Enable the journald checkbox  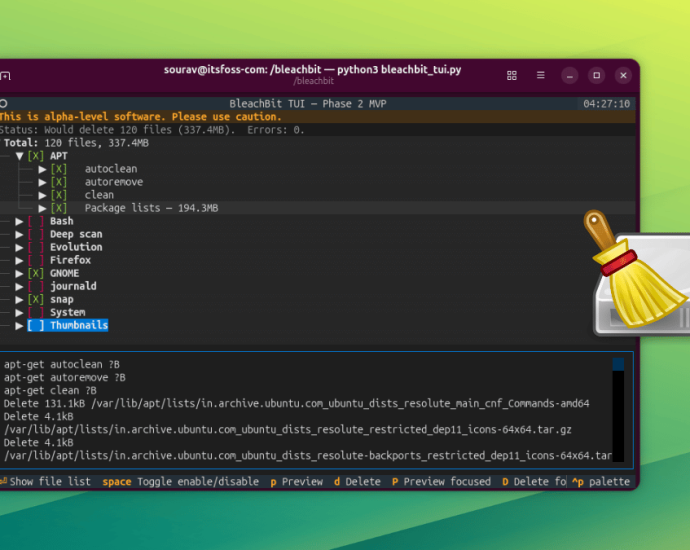point(36,286)
